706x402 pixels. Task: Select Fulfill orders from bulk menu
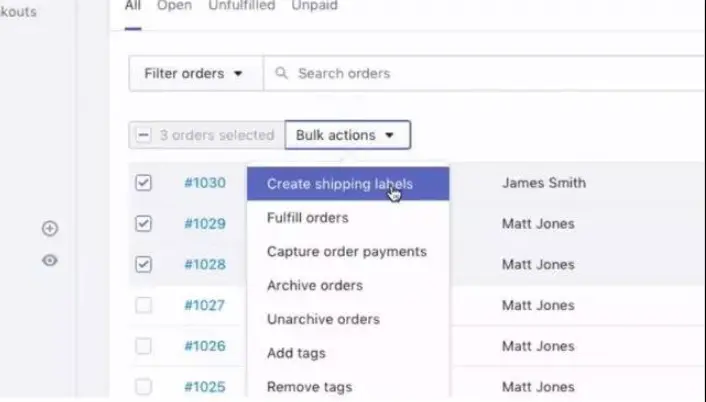point(307,217)
